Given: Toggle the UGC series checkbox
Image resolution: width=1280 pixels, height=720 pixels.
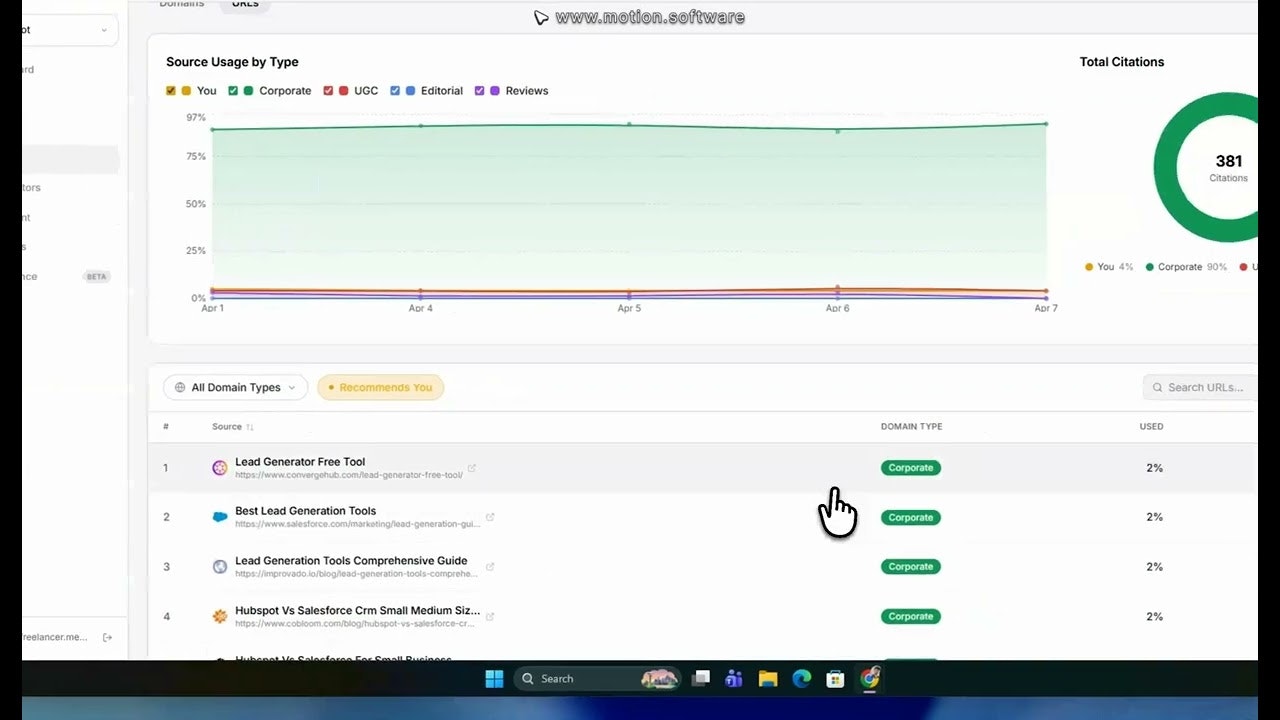Looking at the screenshot, I should point(328,91).
